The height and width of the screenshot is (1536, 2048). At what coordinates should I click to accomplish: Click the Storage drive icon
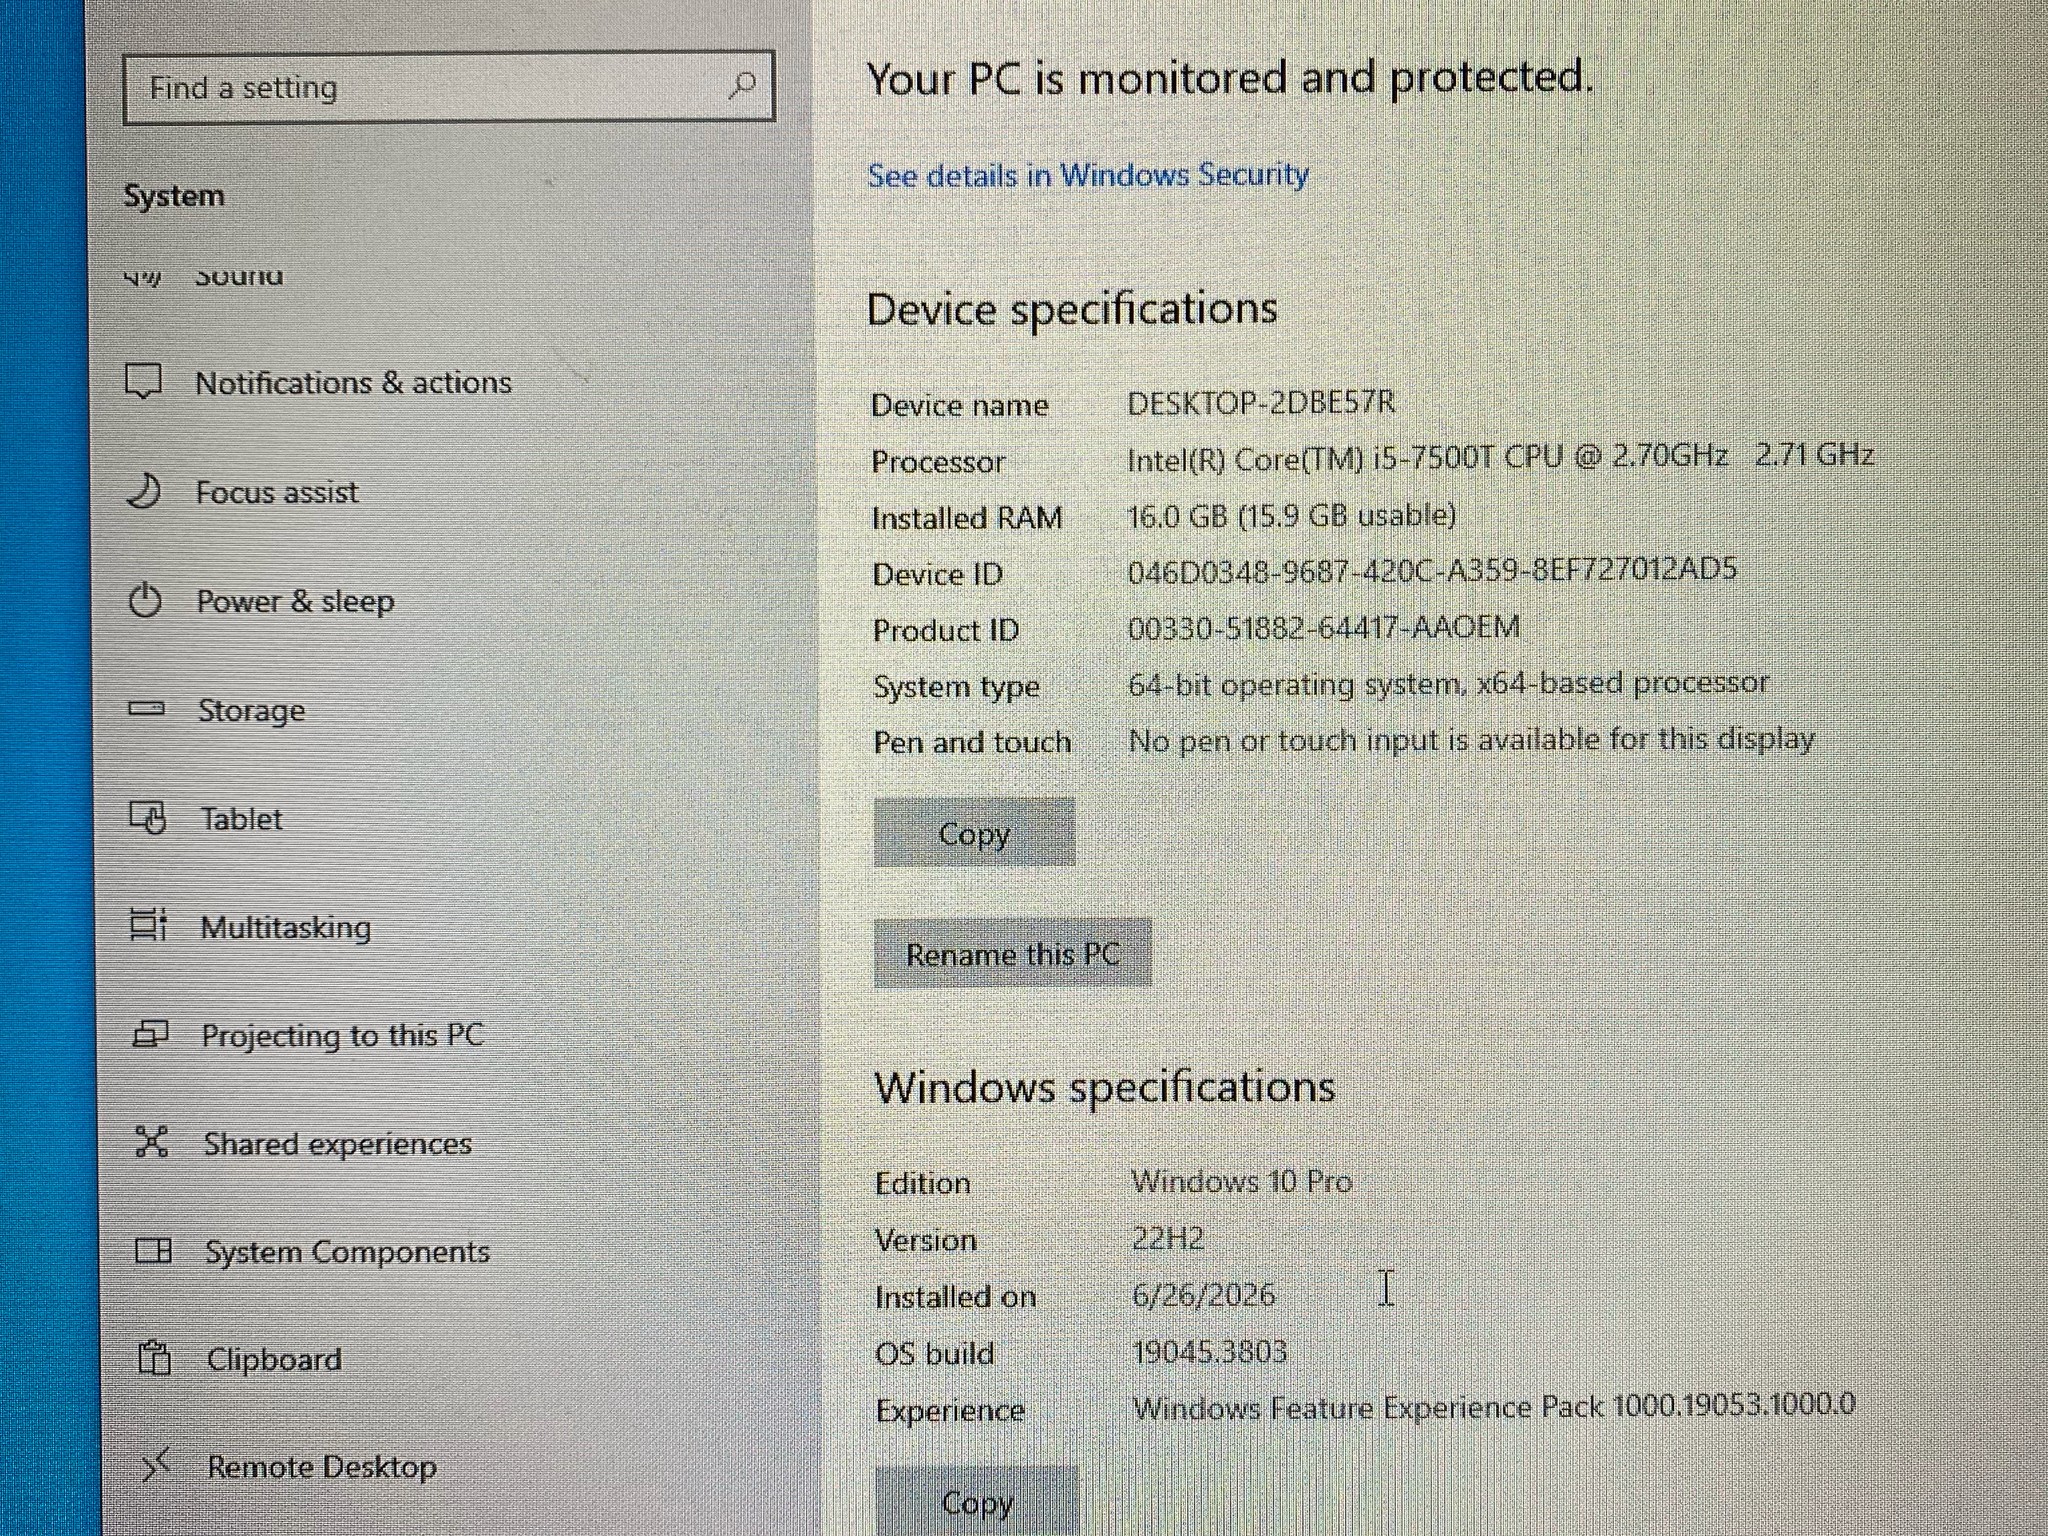point(147,709)
